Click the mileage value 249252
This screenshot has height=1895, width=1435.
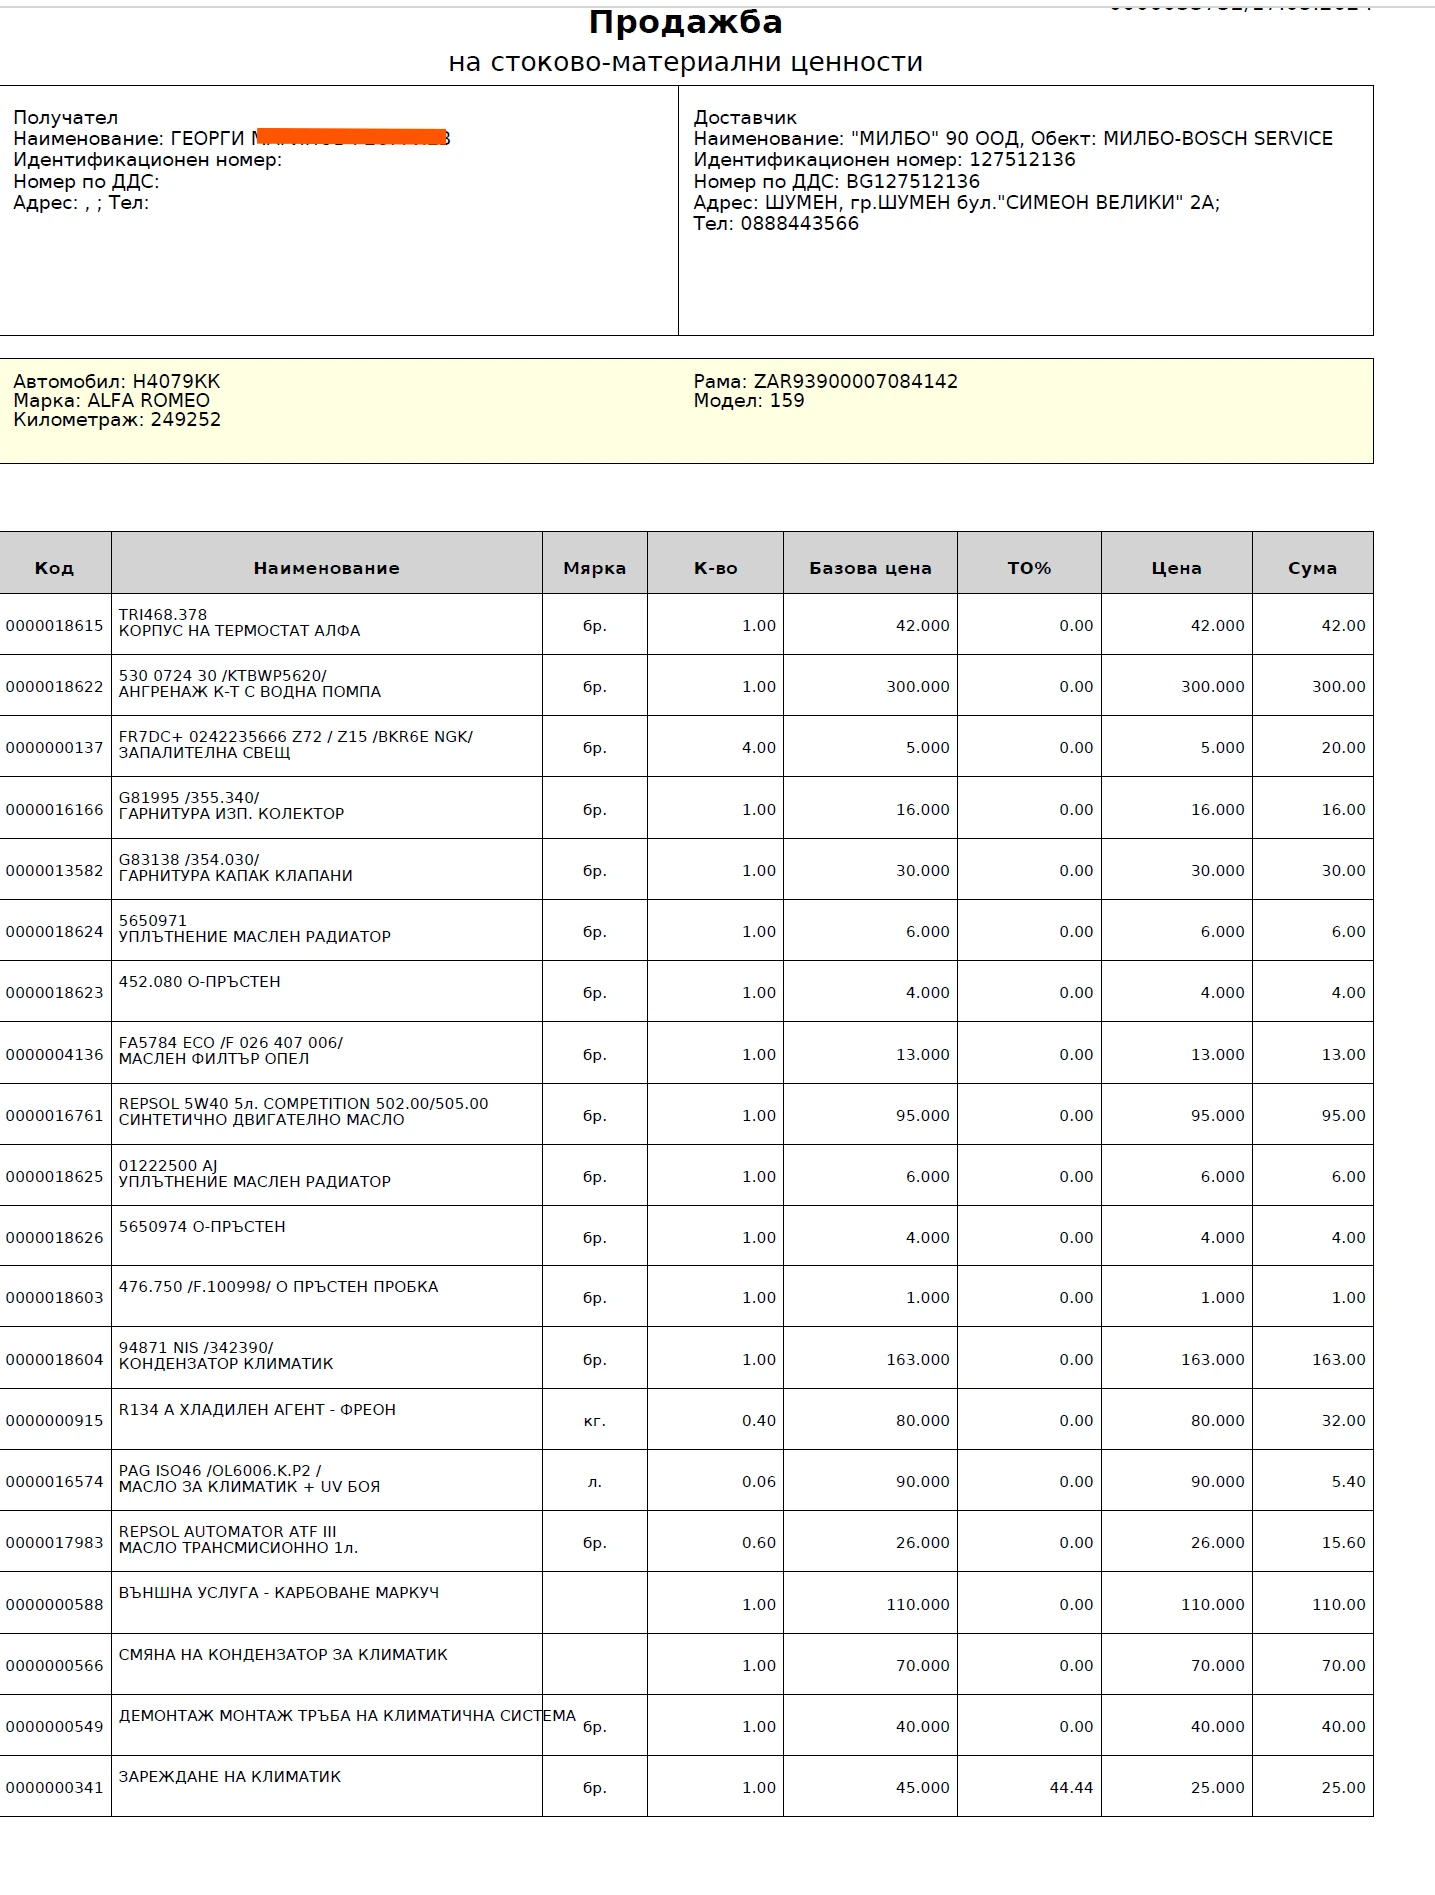coord(186,420)
